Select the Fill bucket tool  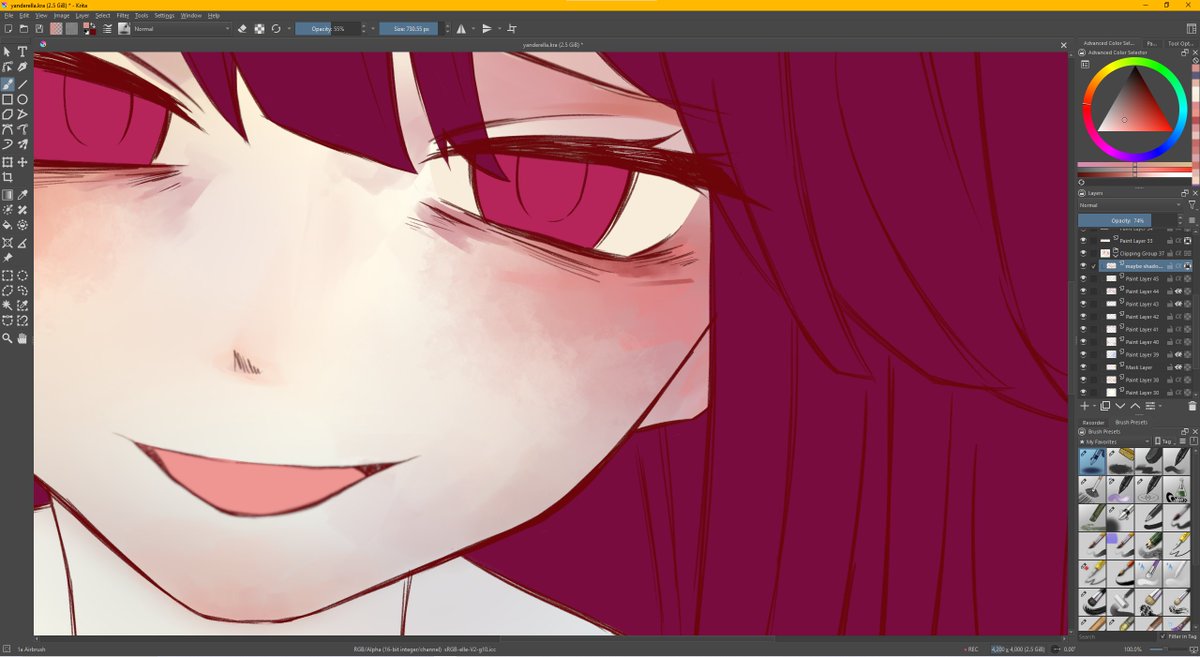tap(8, 225)
